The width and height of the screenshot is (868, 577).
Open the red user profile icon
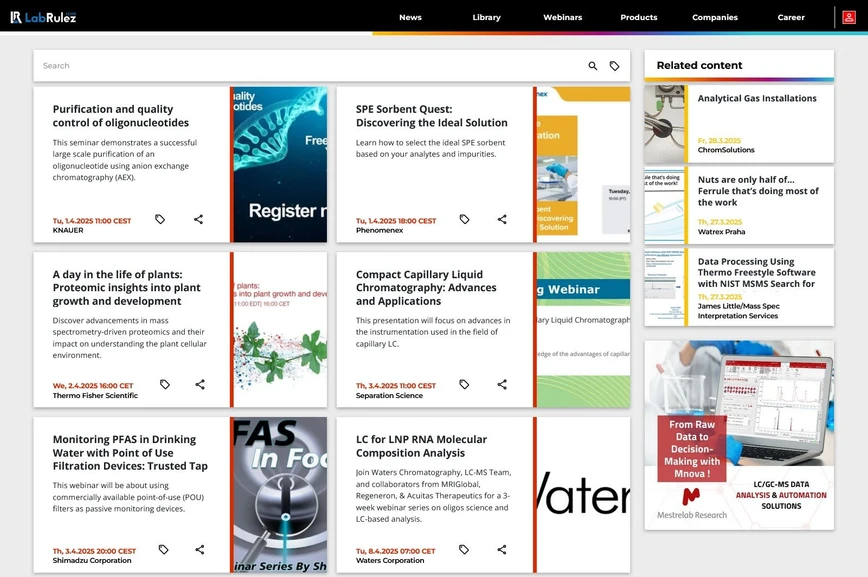click(x=851, y=17)
